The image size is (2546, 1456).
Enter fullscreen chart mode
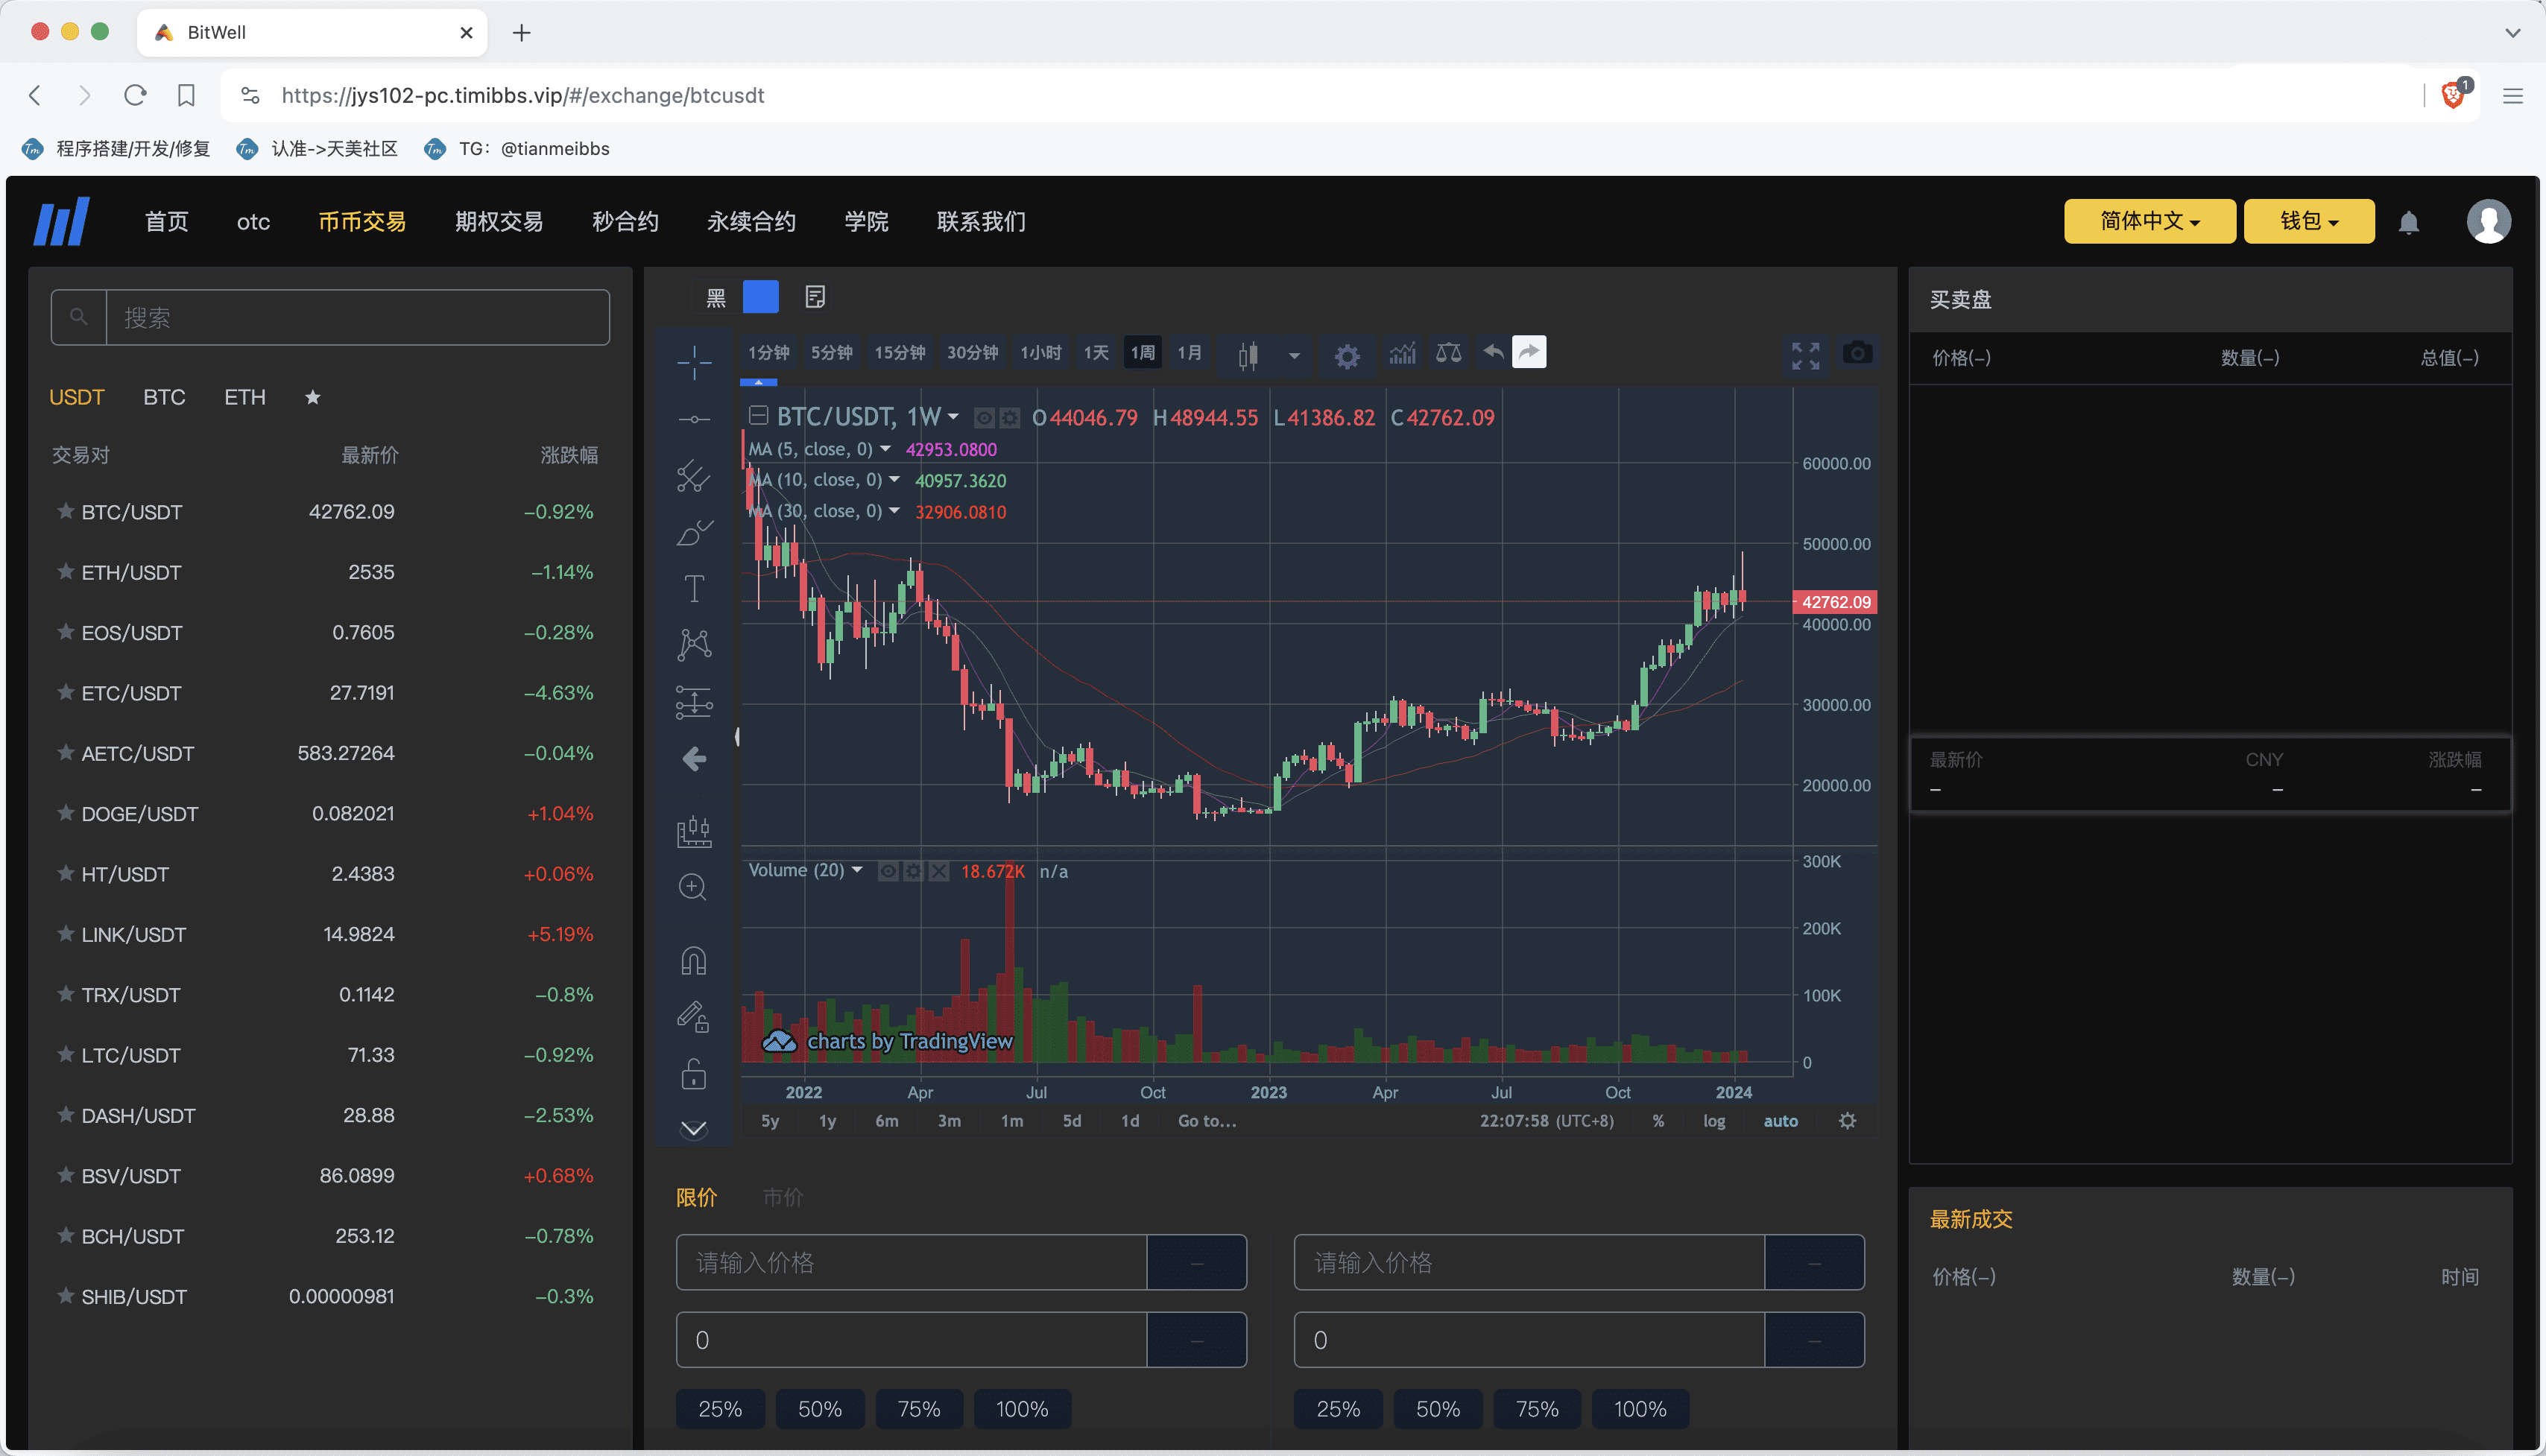tap(1805, 355)
